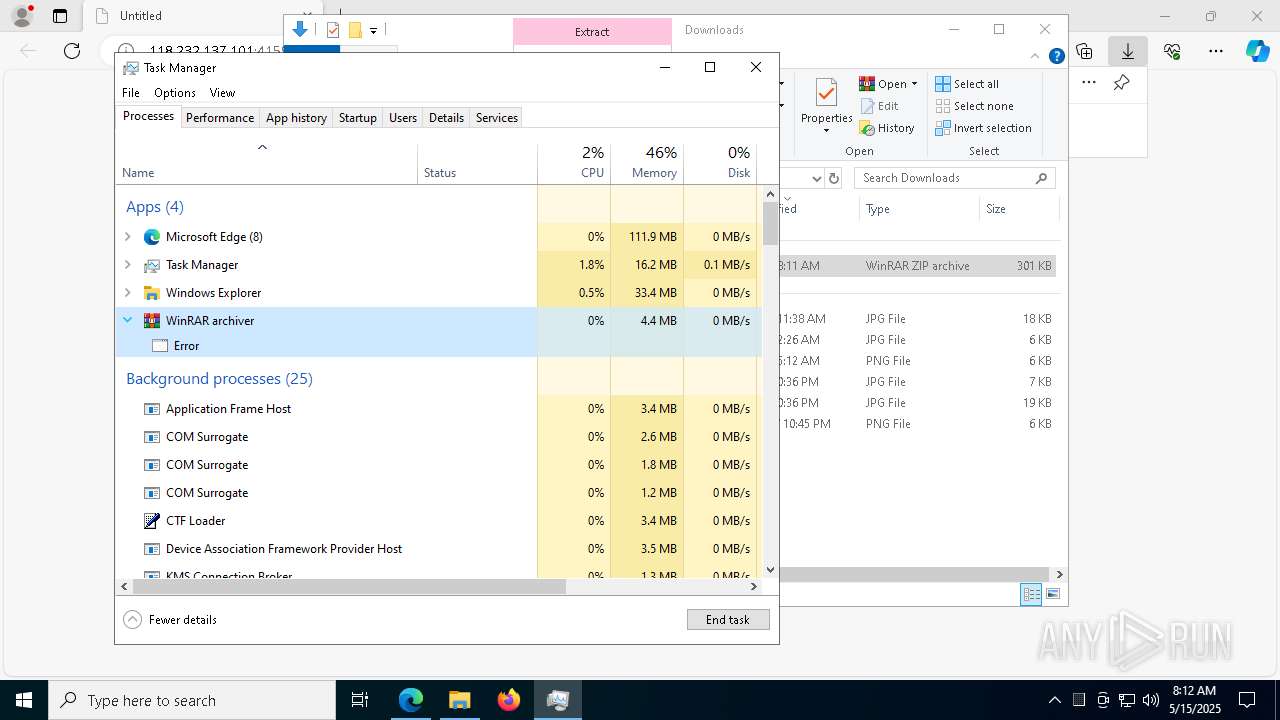This screenshot has width=1280, height=720.
Task: Expand the Task Manager process group
Action: pos(127,265)
